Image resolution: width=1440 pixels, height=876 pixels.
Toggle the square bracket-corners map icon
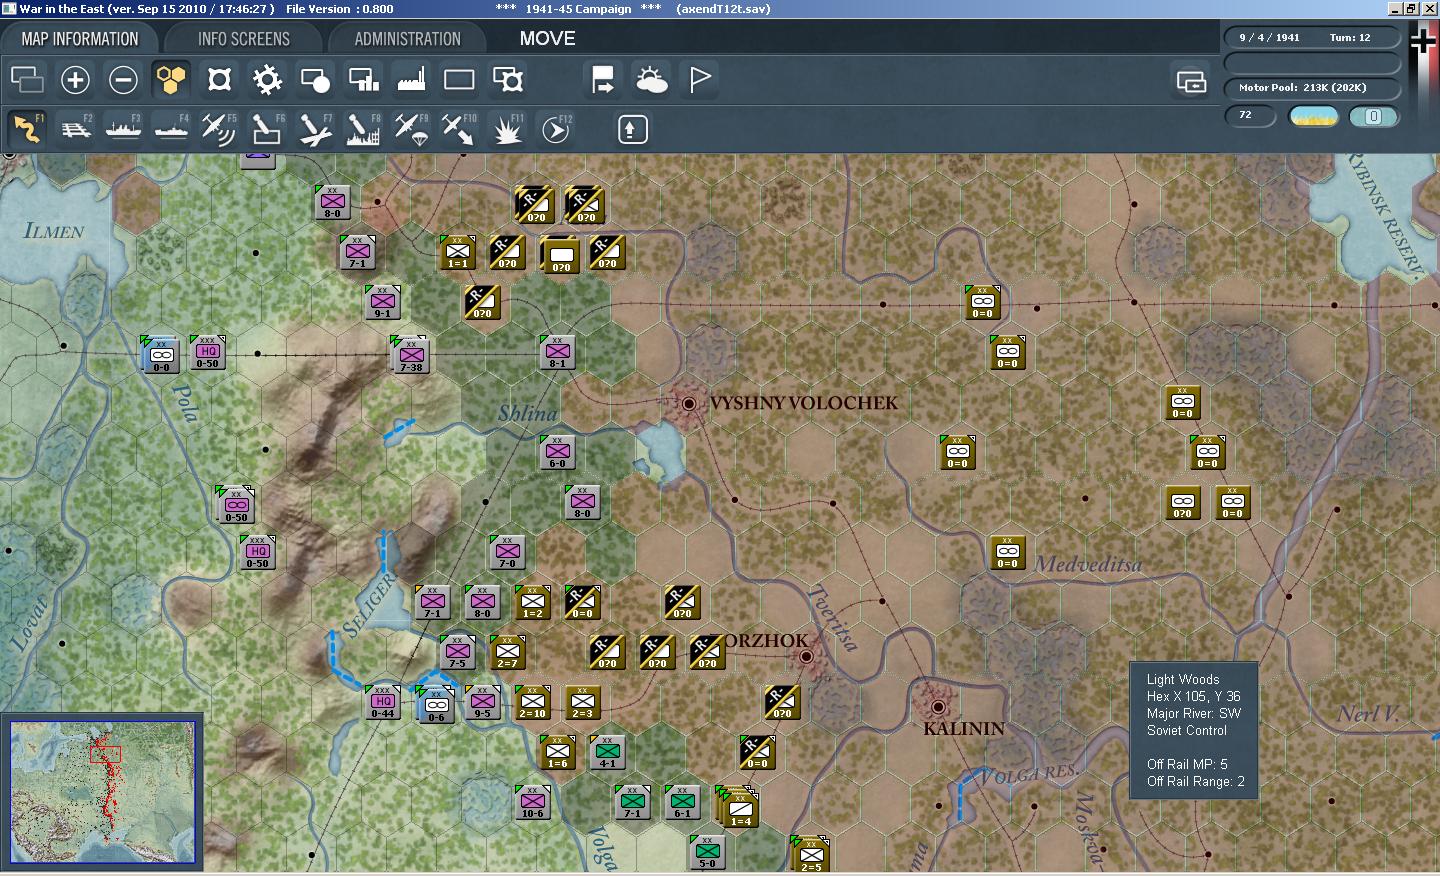[219, 79]
